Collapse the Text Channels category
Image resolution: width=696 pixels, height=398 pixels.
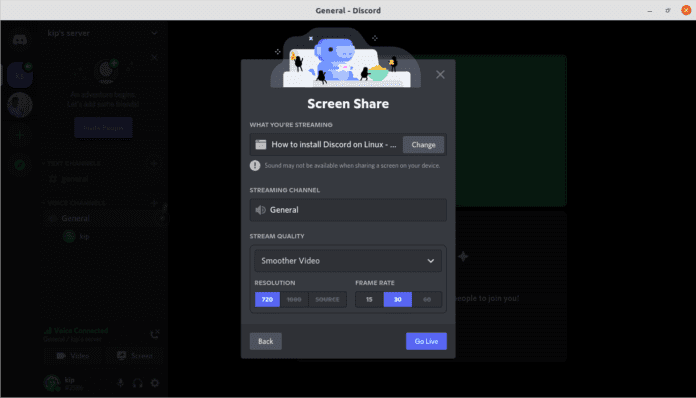(73, 163)
